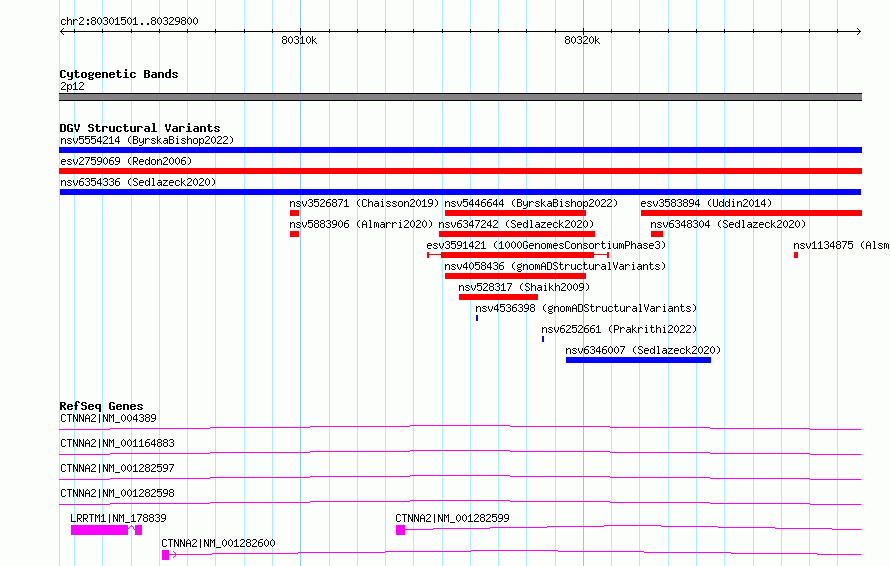
Task: Click the blue bar under nsv6346007
Action: [x=639, y=360]
